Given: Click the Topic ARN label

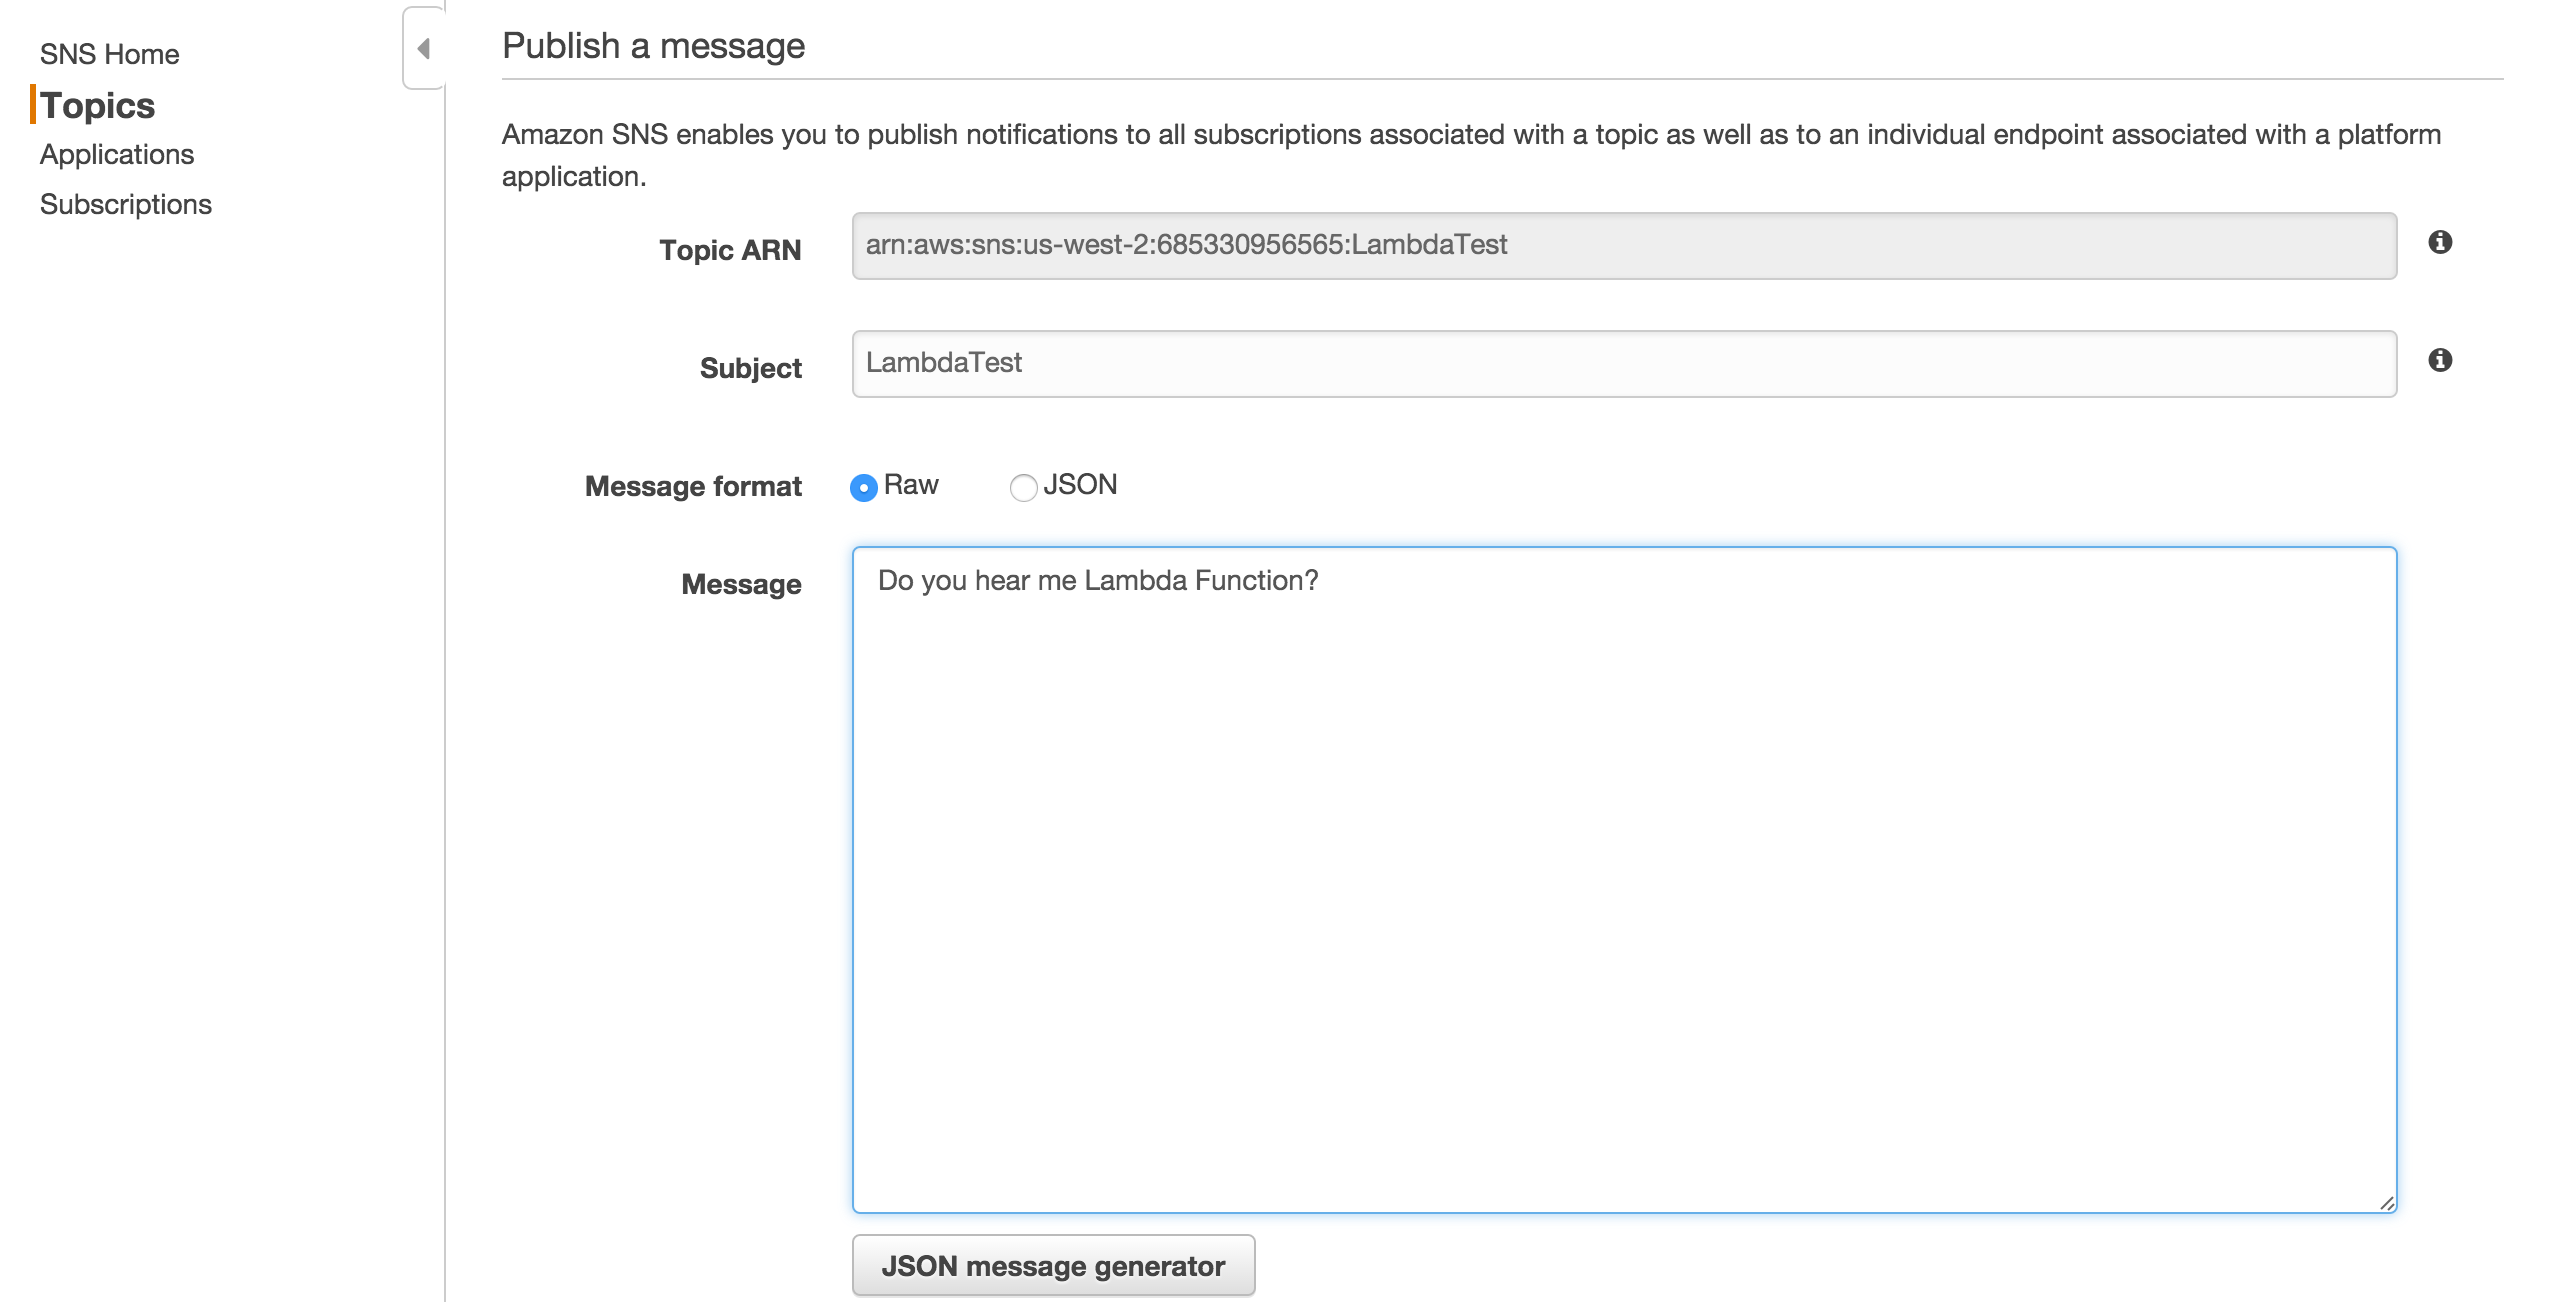Looking at the screenshot, I should coord(729,249).
